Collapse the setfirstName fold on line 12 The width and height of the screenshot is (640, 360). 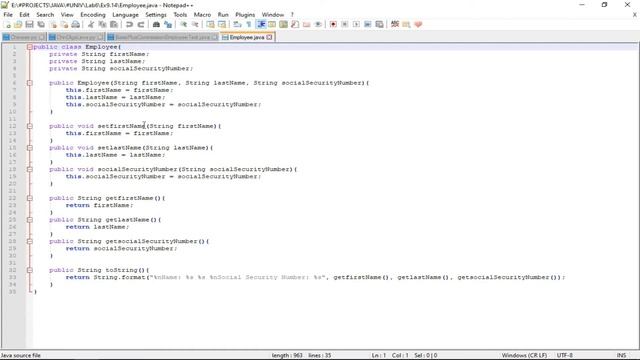(x=29, y=126)
